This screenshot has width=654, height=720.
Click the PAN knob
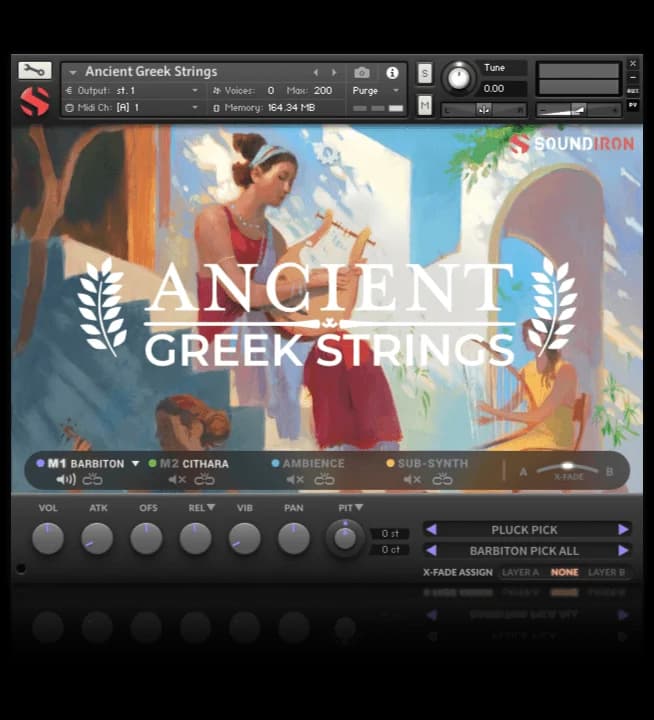(293, 538)
